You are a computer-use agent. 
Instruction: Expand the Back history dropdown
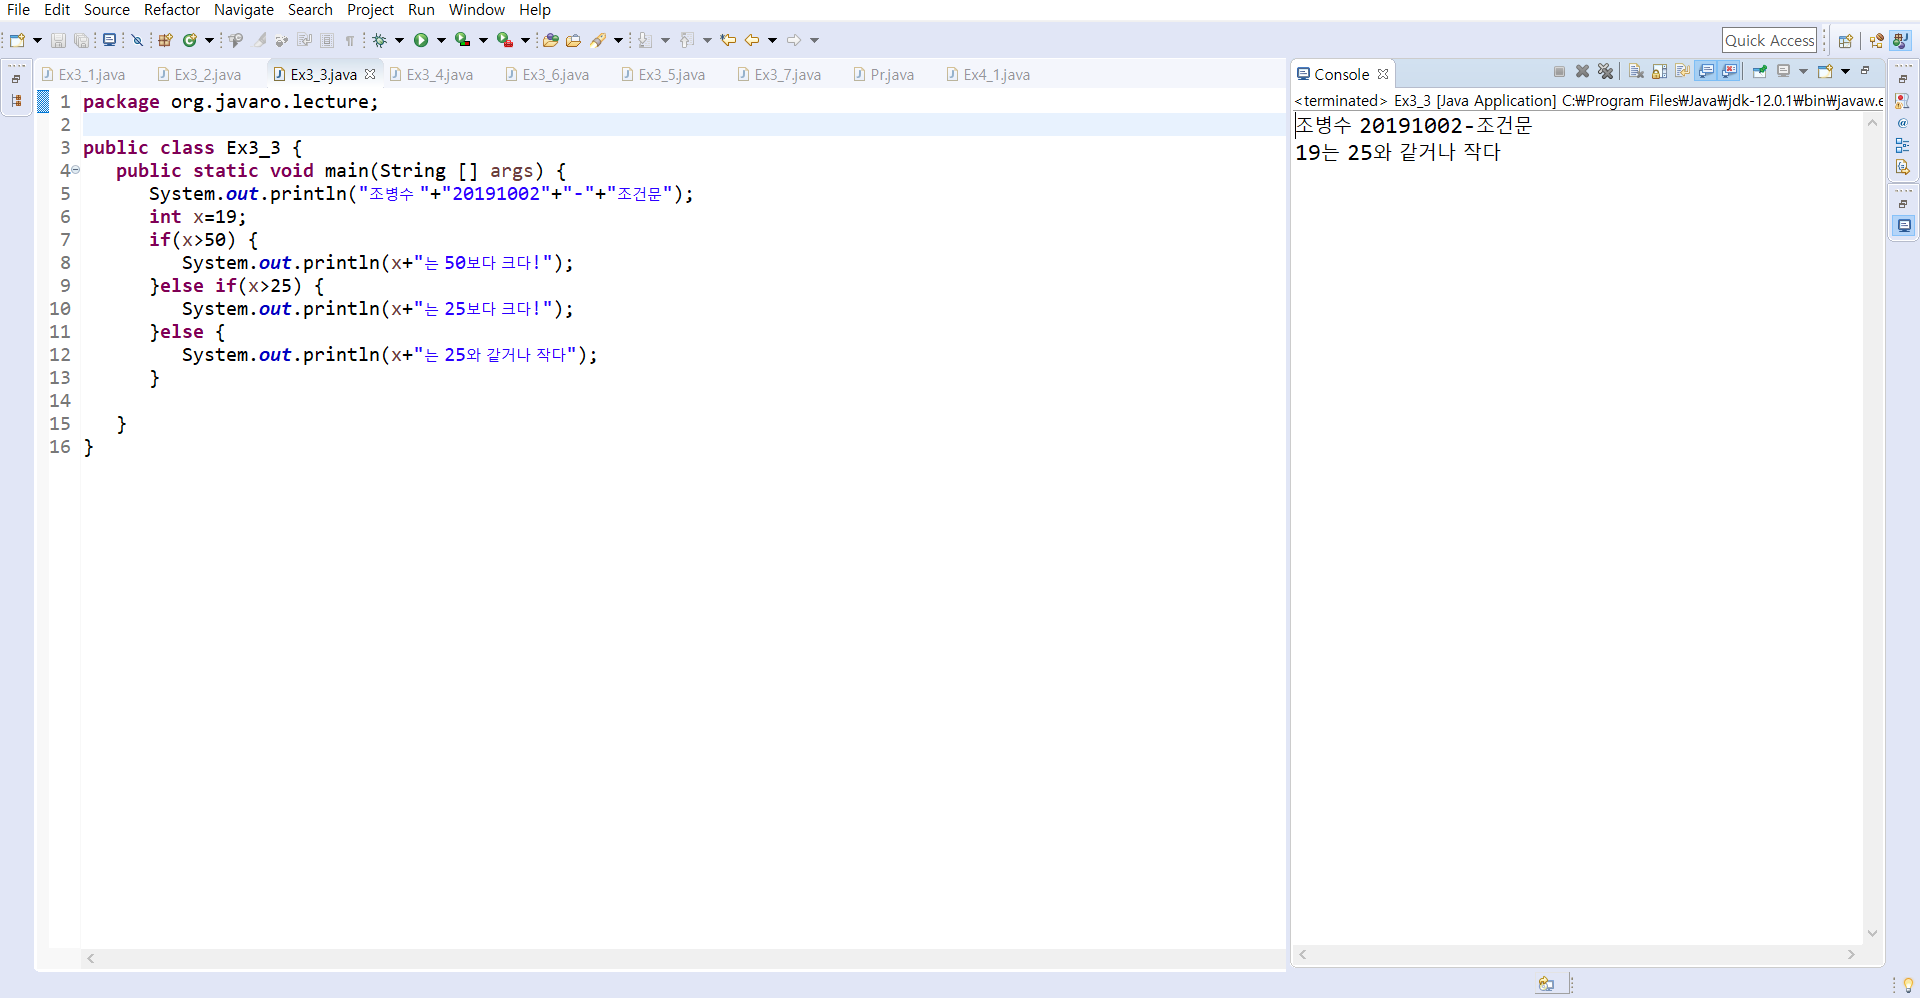click(772, 40)
